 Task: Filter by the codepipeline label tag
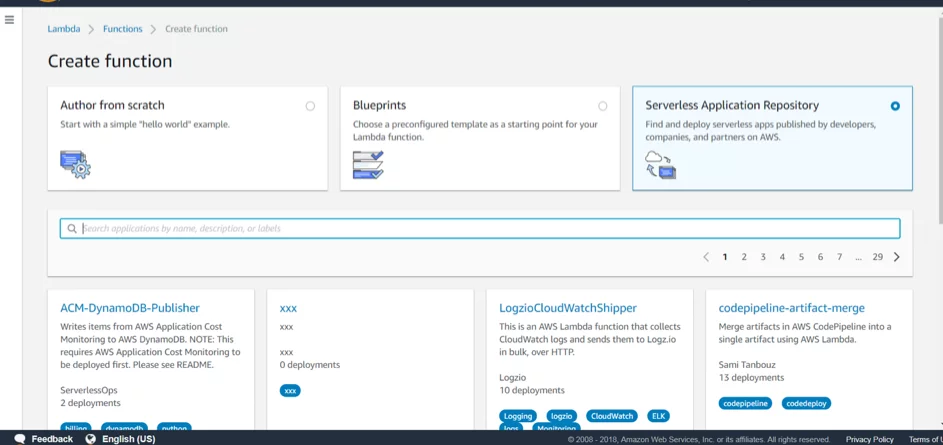click(746, 403)
